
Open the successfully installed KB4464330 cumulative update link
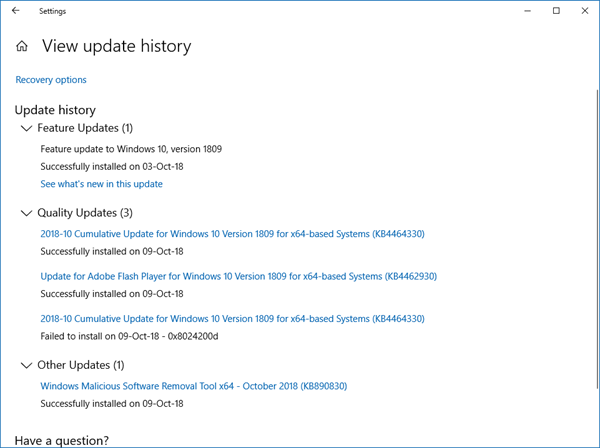(232, 234)
